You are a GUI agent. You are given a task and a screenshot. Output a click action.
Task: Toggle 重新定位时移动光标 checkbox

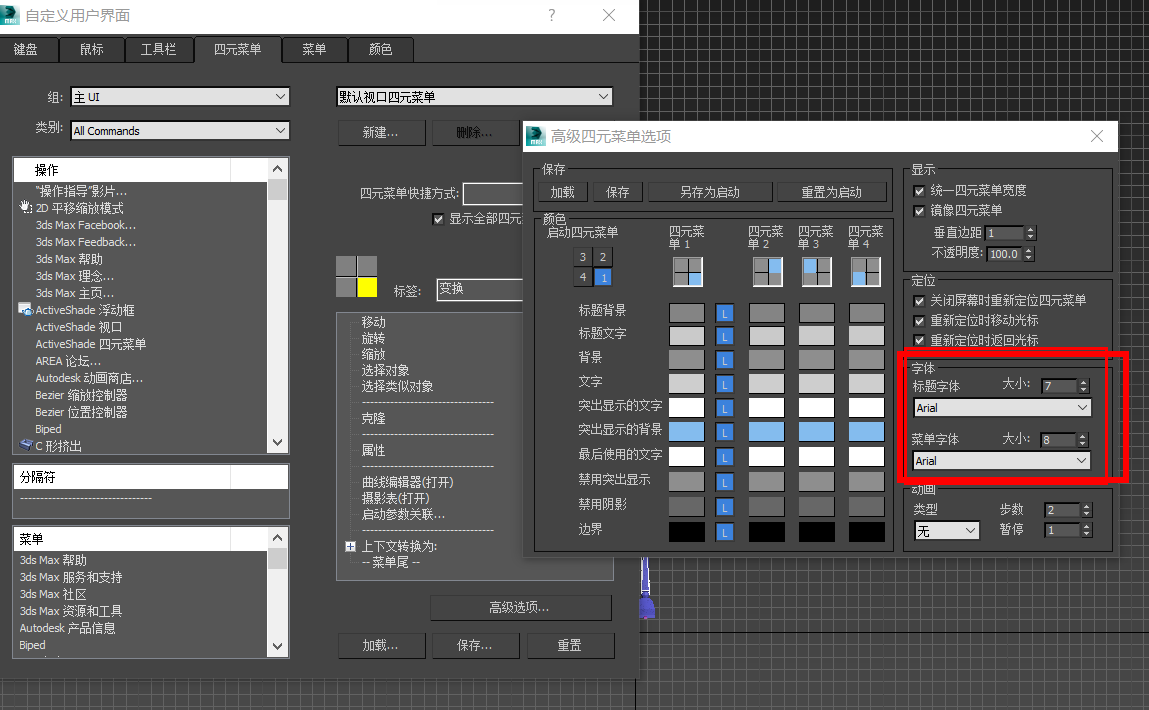919,321
